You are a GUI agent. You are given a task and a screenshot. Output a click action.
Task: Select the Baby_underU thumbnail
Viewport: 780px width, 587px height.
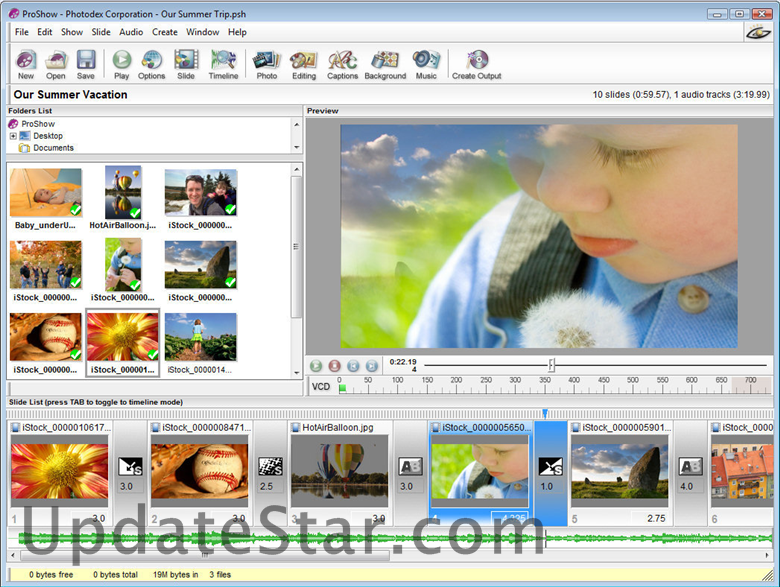tap(46, 192)
